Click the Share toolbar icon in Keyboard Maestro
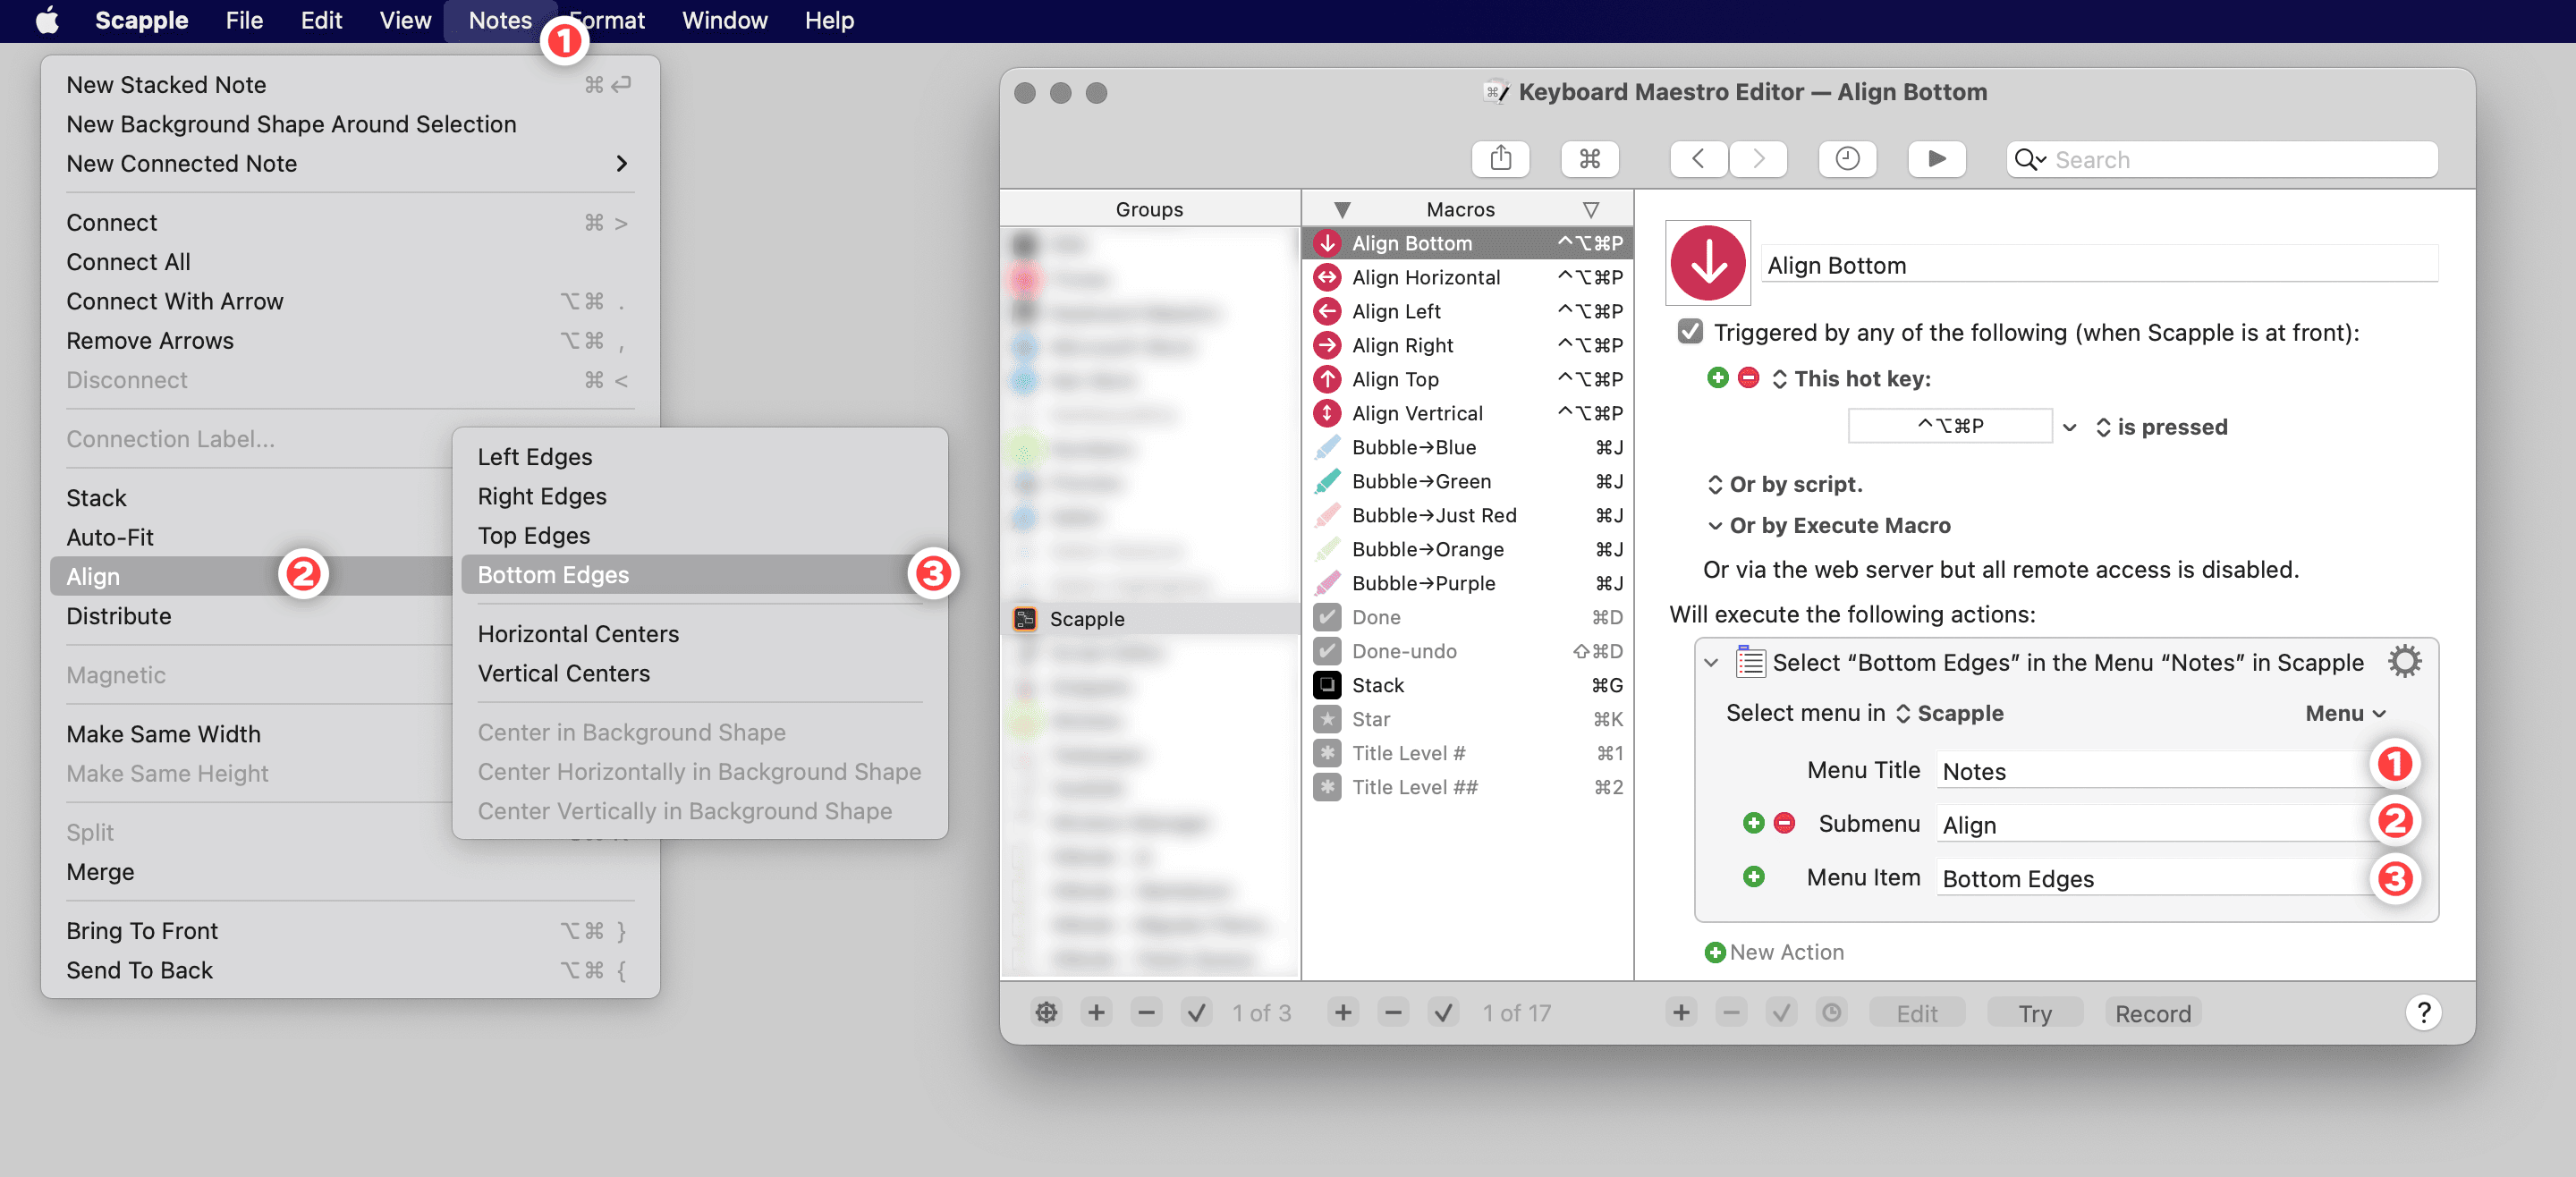The image size is (2576, 1177). [x=1500, y=159]
